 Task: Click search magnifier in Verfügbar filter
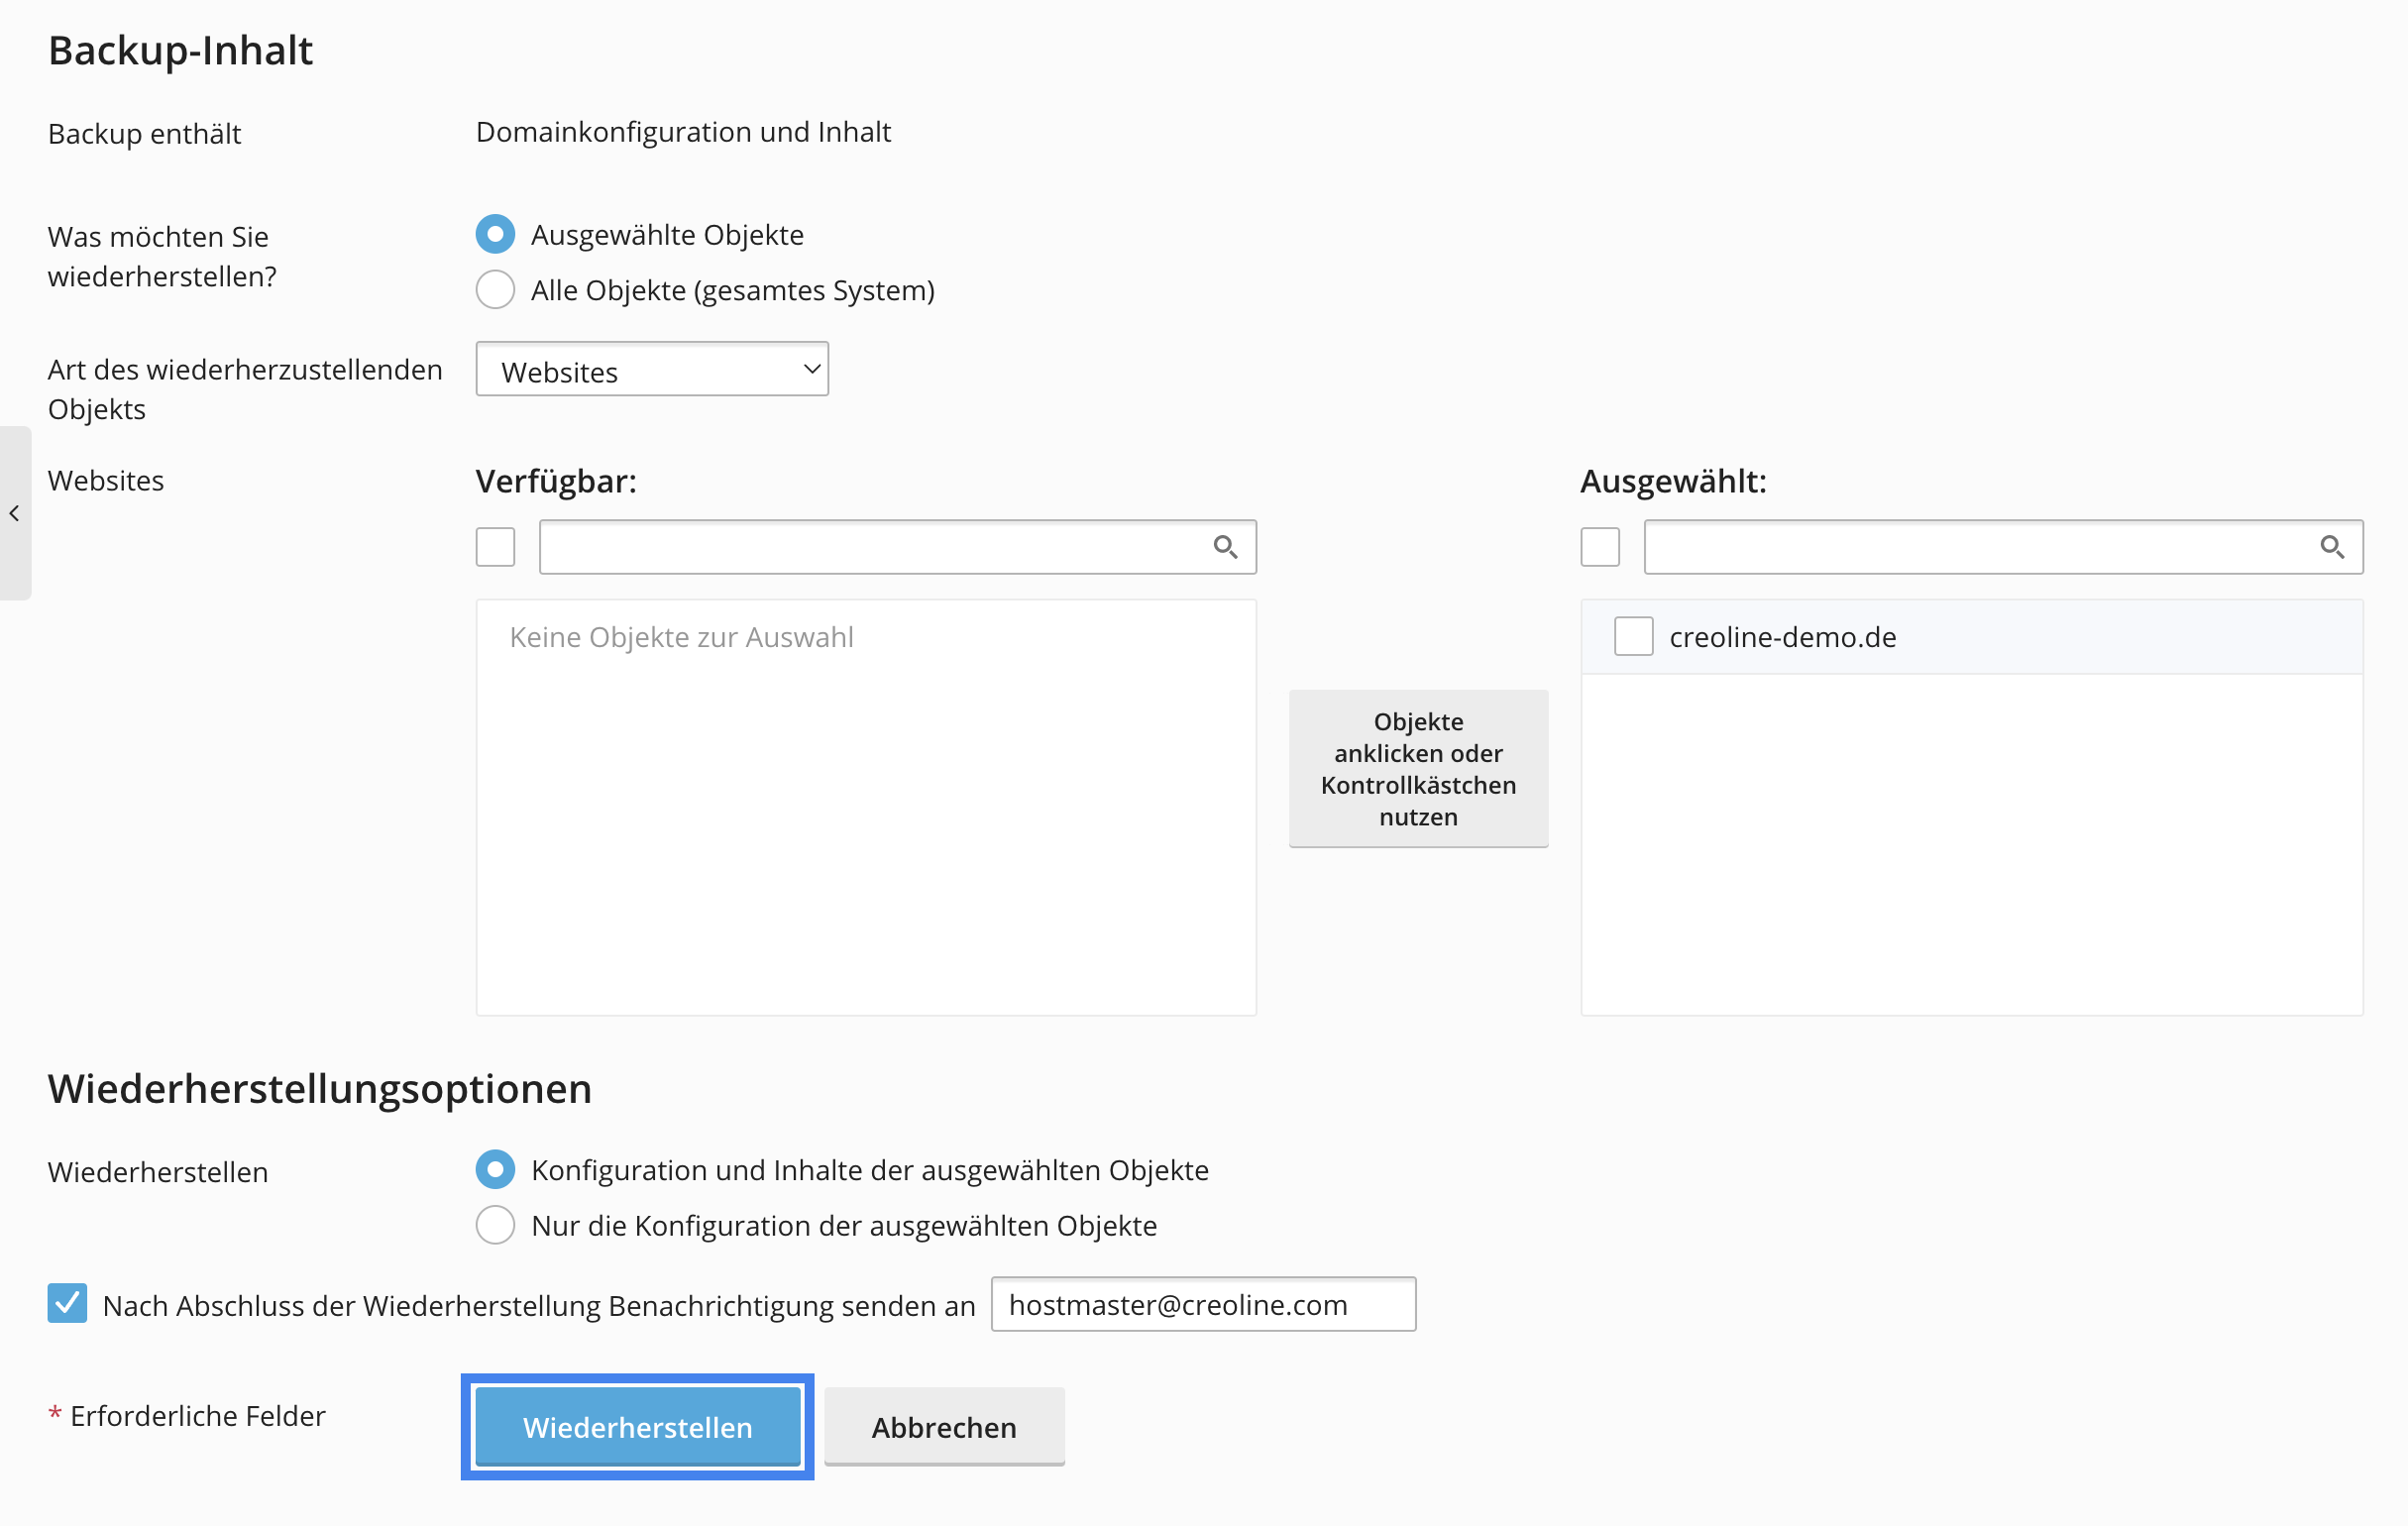point(1225,547)
